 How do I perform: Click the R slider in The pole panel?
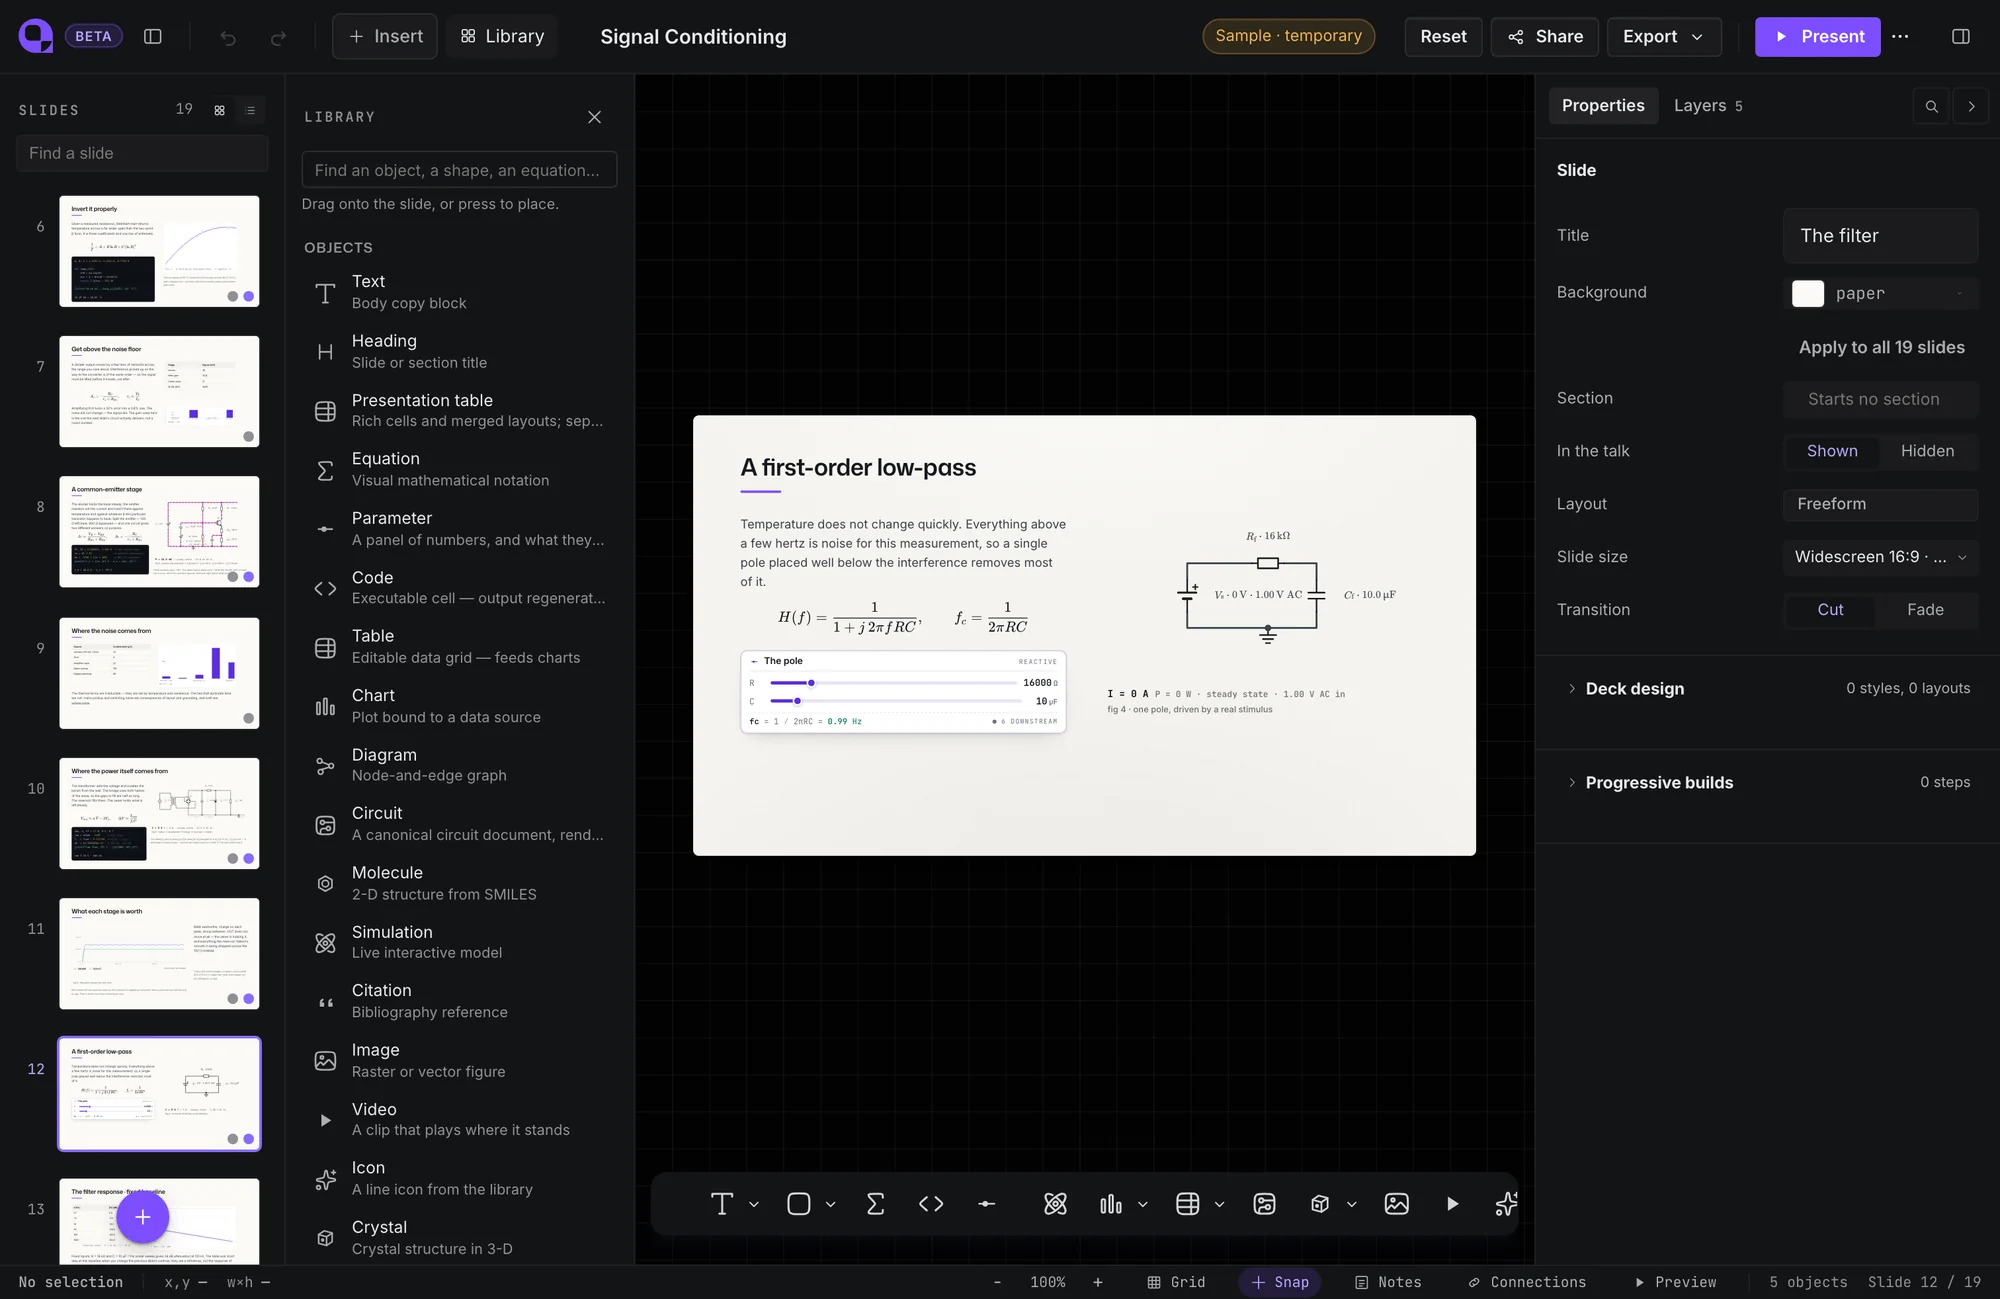coord(893,683)
